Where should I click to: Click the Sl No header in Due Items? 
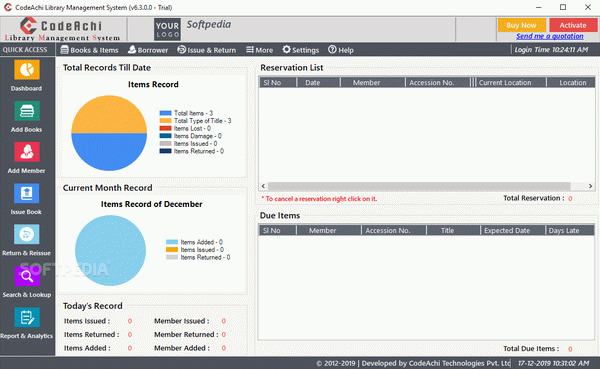click(278, 230)
